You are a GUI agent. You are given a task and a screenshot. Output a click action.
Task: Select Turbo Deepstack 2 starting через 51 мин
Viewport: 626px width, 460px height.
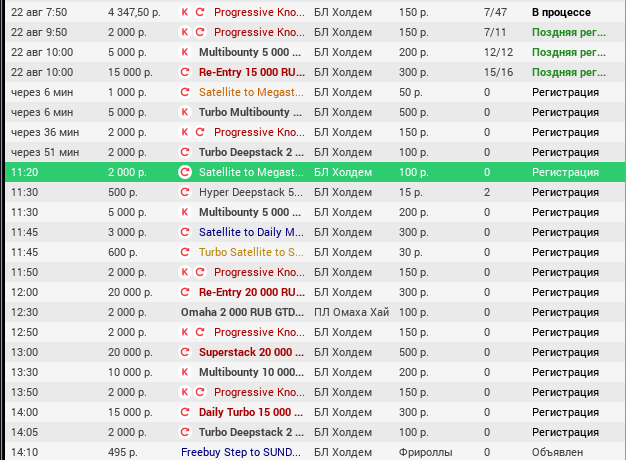click(251, 152)
